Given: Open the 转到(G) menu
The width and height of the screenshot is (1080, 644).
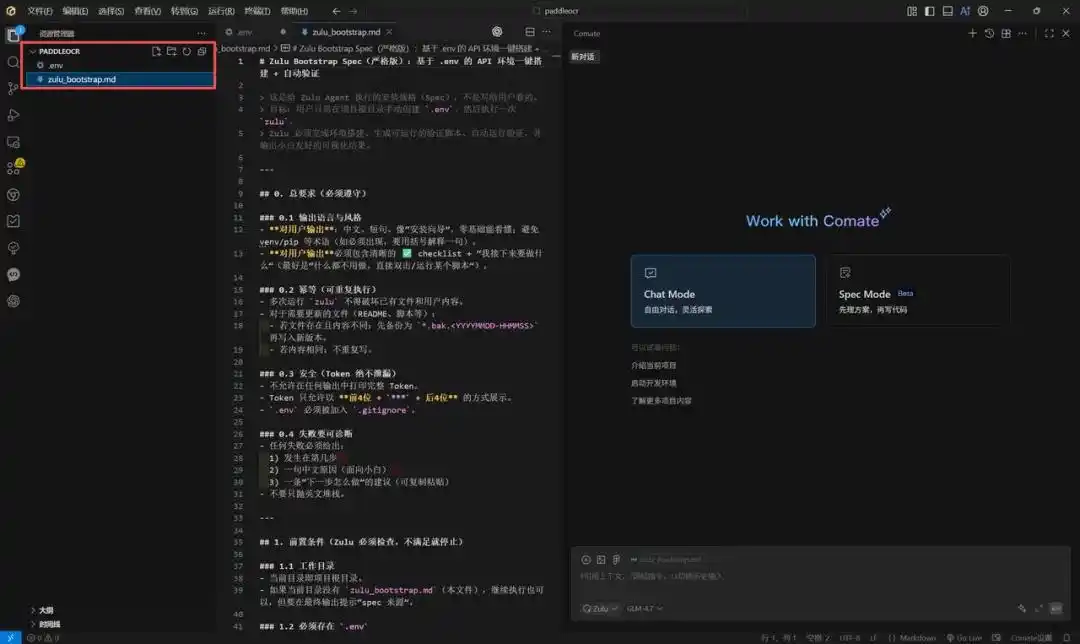Looking at the screenshot, I should [x=184, y=11].
